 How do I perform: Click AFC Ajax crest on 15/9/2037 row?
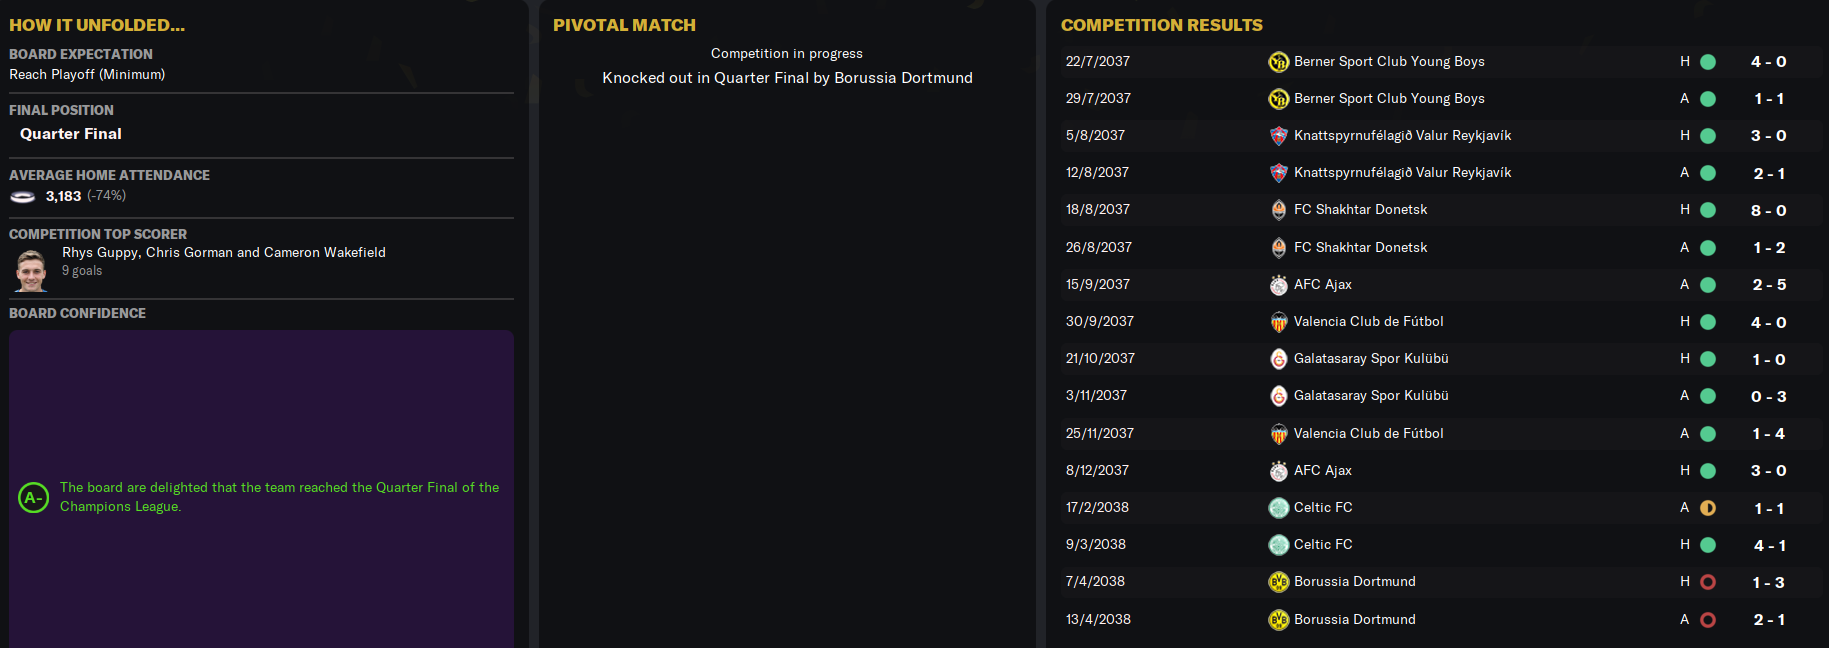coord(1278,285)
